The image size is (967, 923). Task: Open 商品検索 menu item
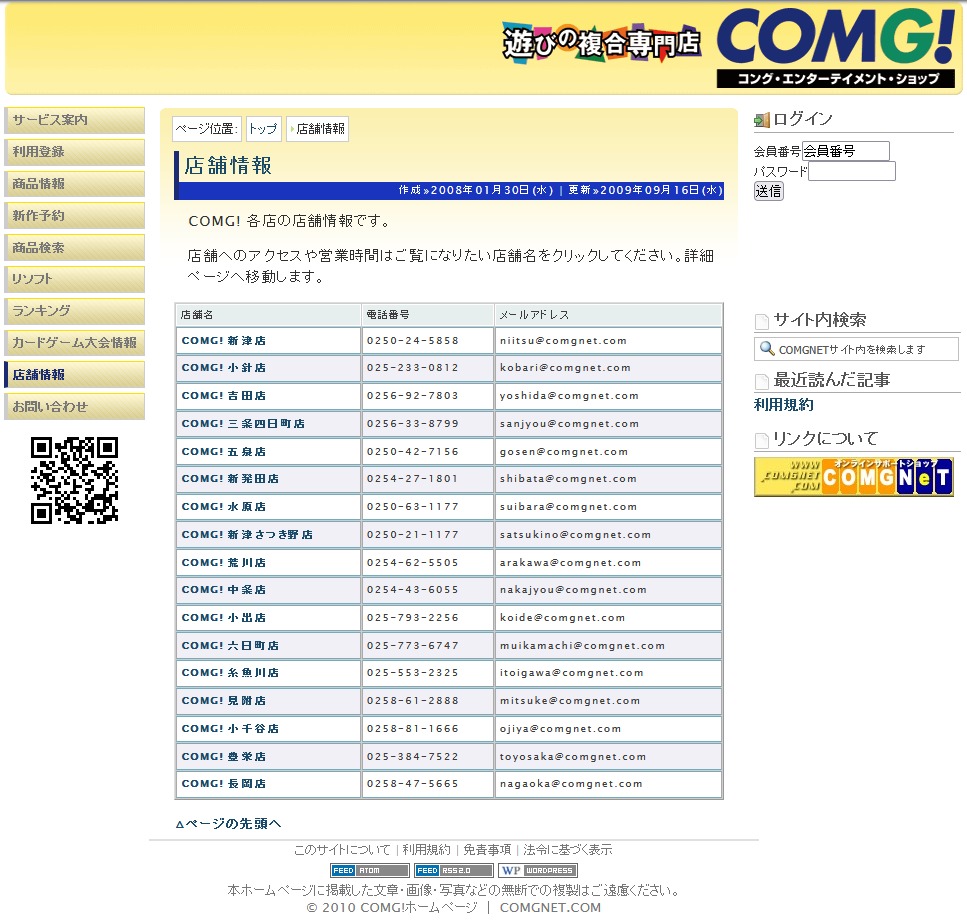point(75,248)
